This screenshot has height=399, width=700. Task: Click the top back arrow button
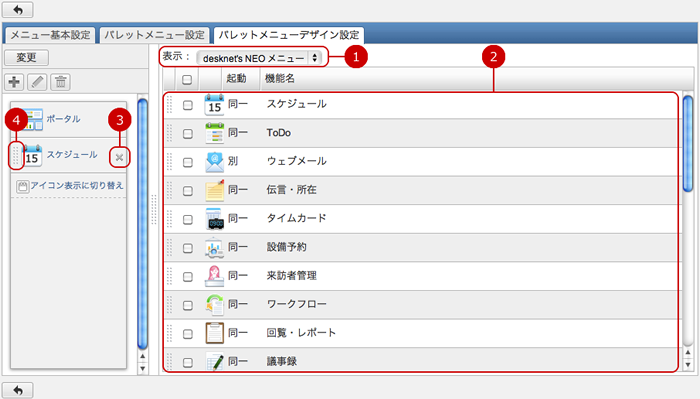point(17,9)
